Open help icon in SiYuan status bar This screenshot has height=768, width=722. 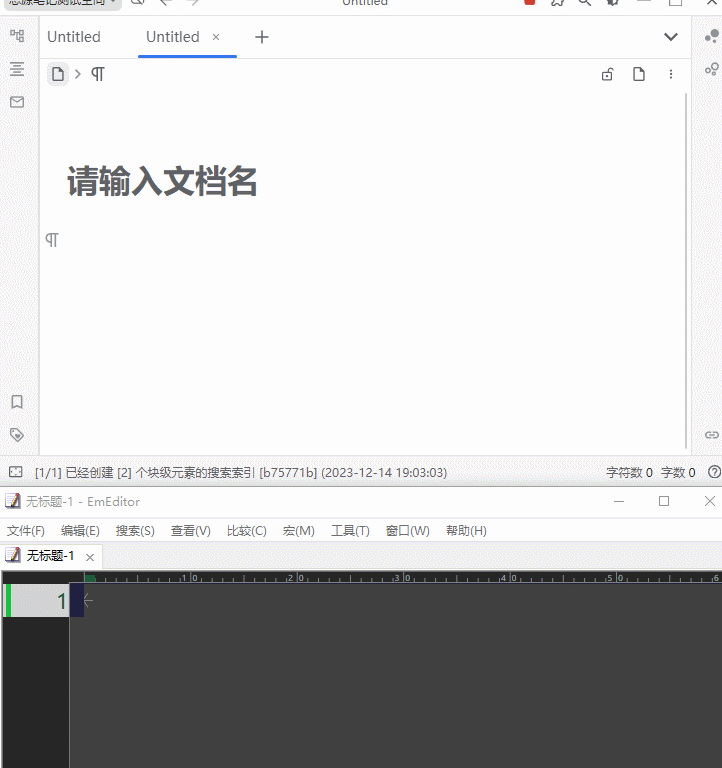point(714,472)
